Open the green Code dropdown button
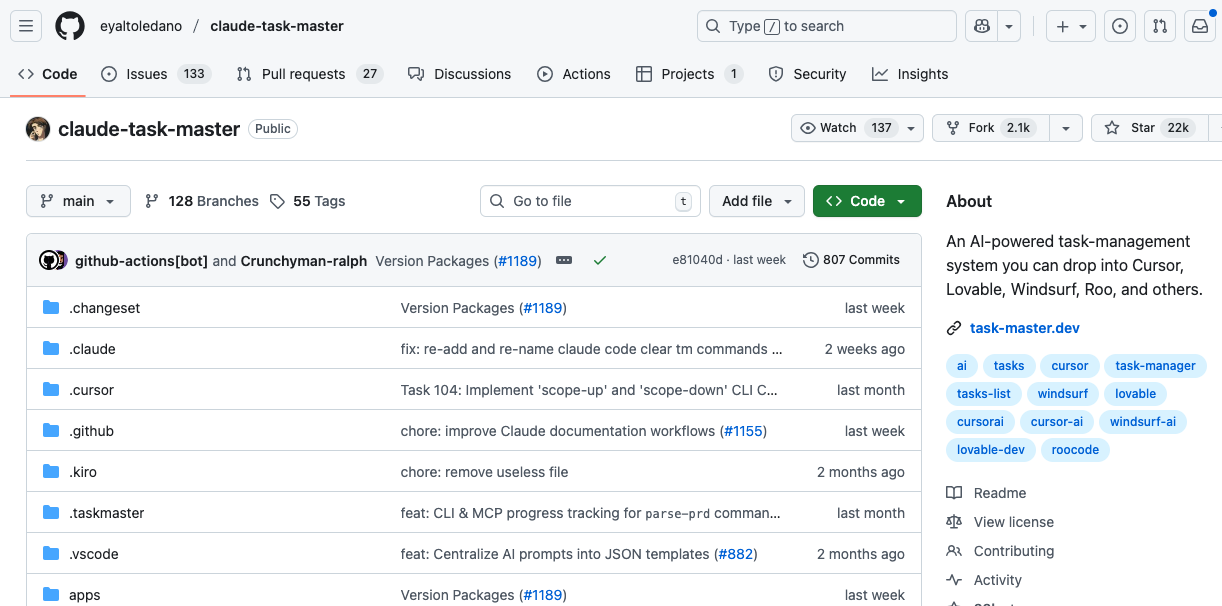 [x=867, y=201]
